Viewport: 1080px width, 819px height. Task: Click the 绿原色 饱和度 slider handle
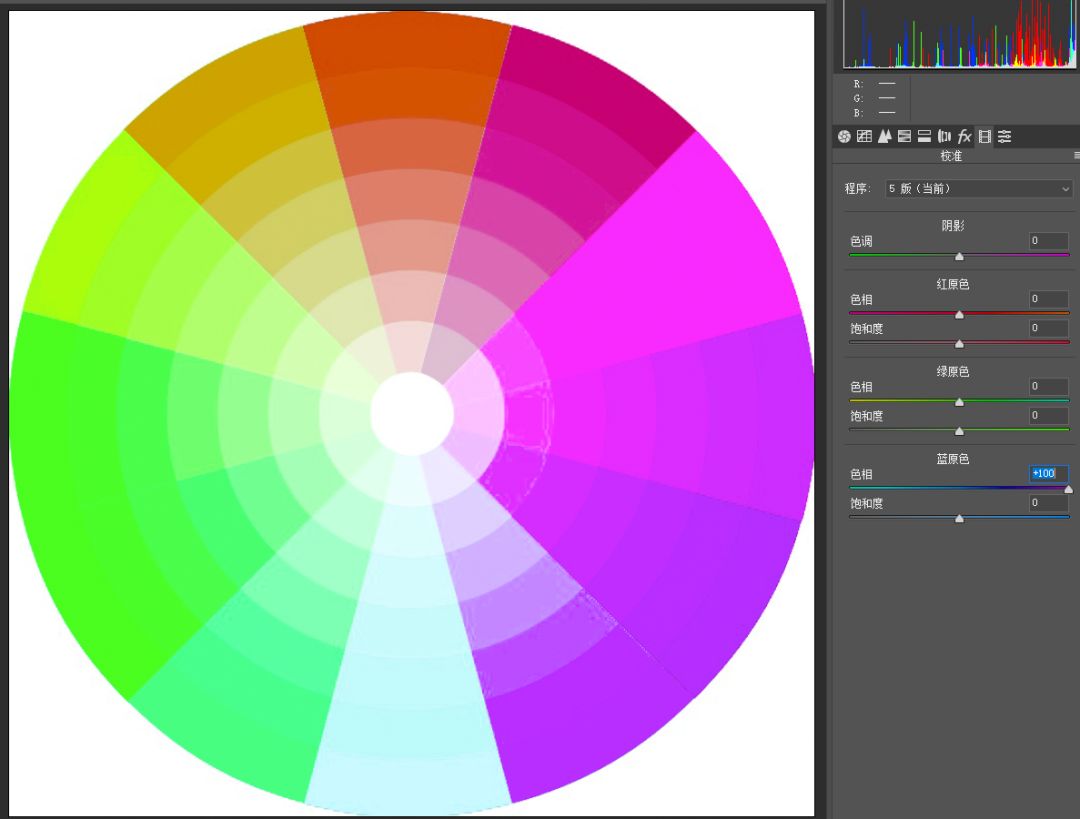point(959,431)
